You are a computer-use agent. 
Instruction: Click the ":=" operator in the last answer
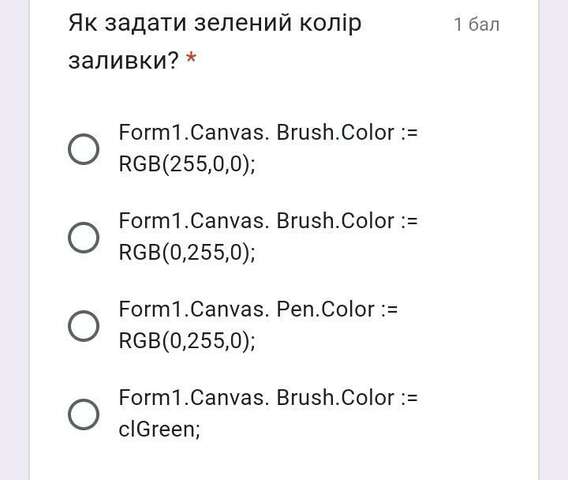pyautogui.click(x=410, y=398)
